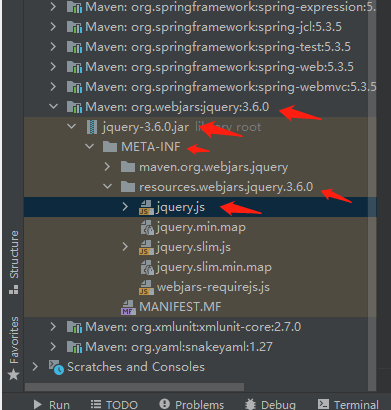
Task: Expand the snakeyaml:1.27 library node
Action: coord(53,347)
